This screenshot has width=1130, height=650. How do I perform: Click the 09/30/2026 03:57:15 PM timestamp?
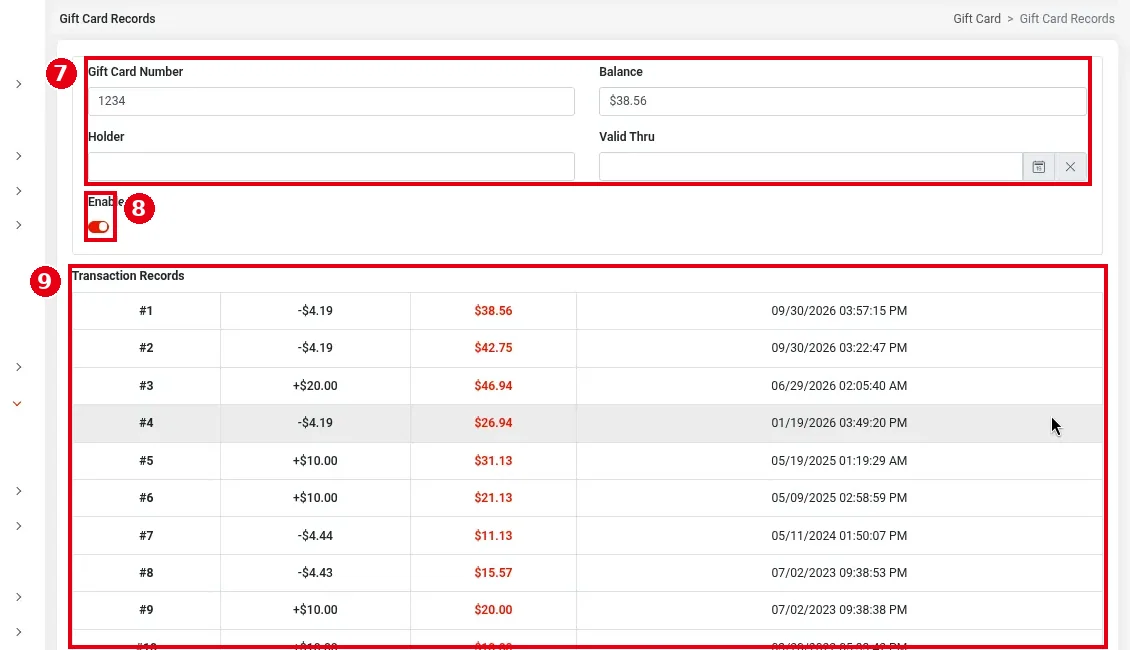click(839, 311)
